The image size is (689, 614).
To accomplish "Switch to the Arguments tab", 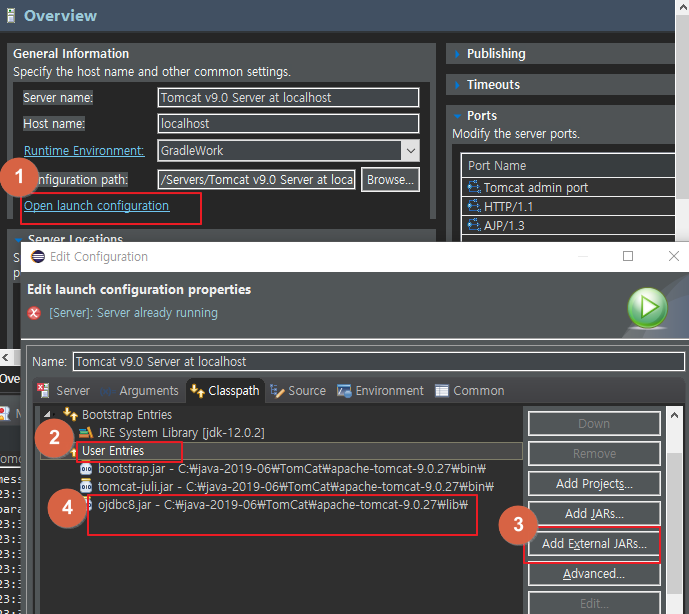I will tap(140, 391).
